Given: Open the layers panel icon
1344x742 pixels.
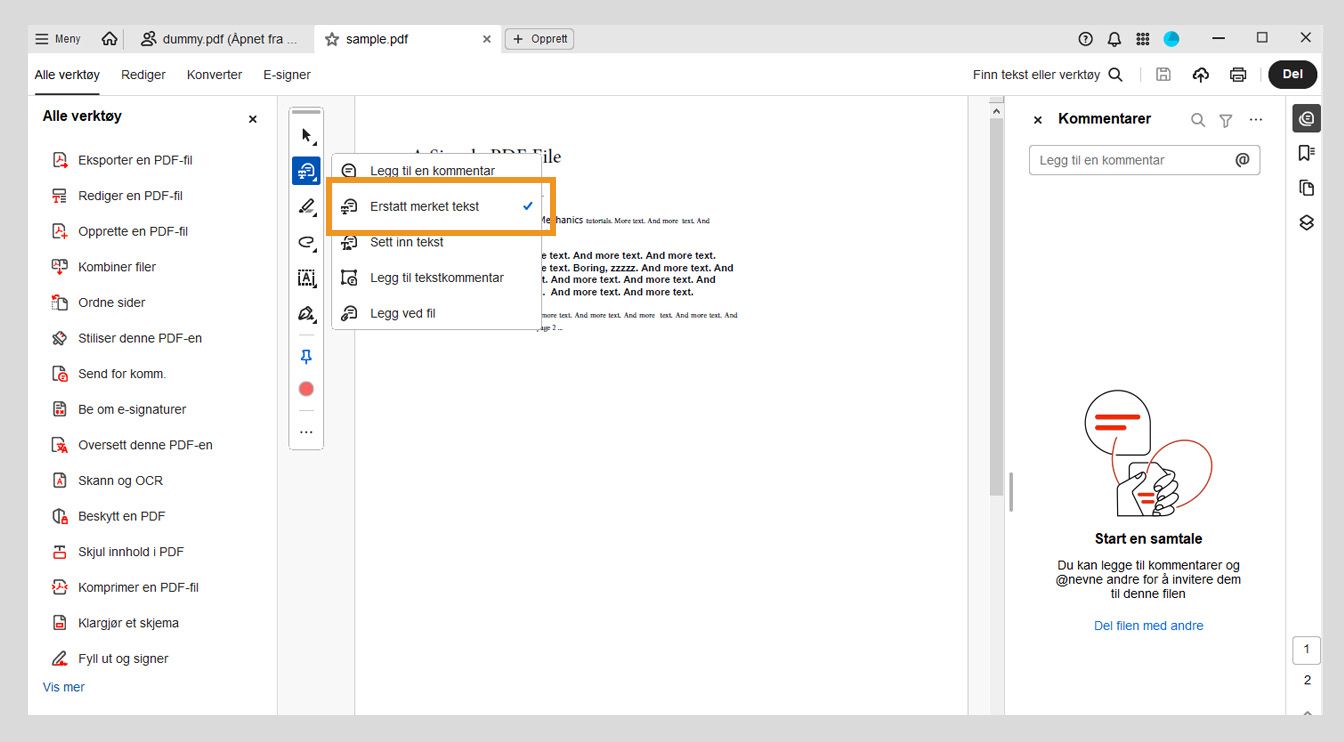Looking at the screenshot, I should tap(1306, 222).
